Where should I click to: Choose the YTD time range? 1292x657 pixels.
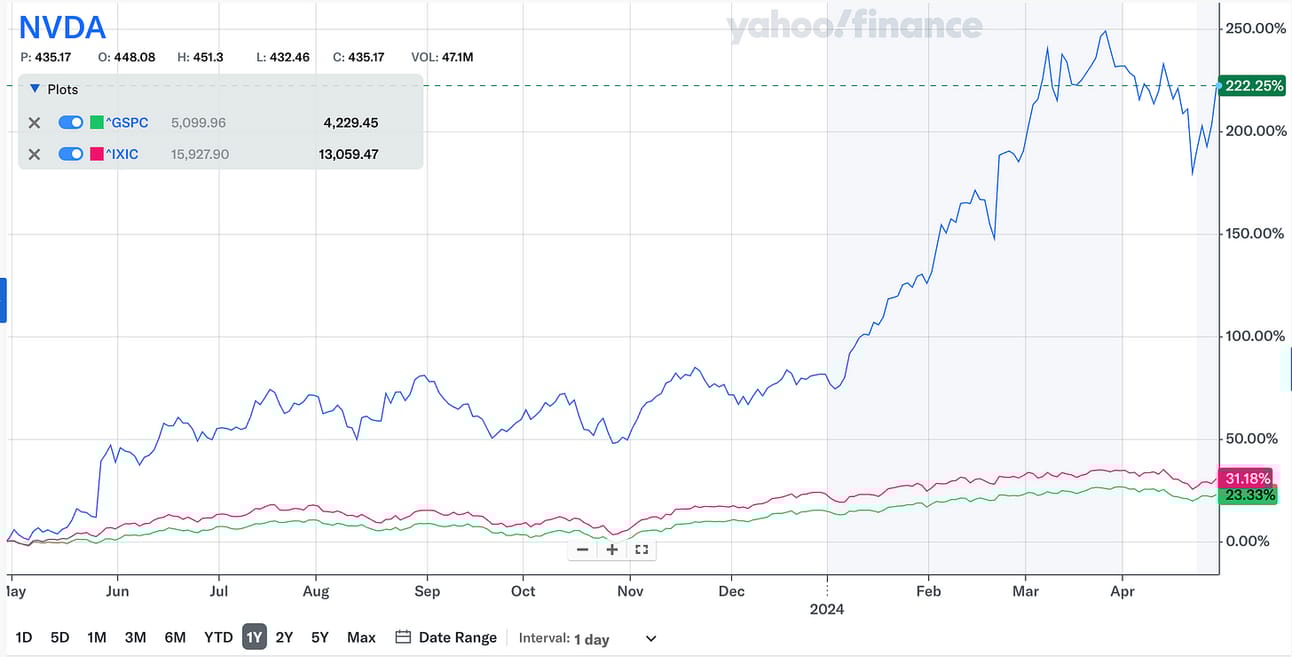[218, 637]
